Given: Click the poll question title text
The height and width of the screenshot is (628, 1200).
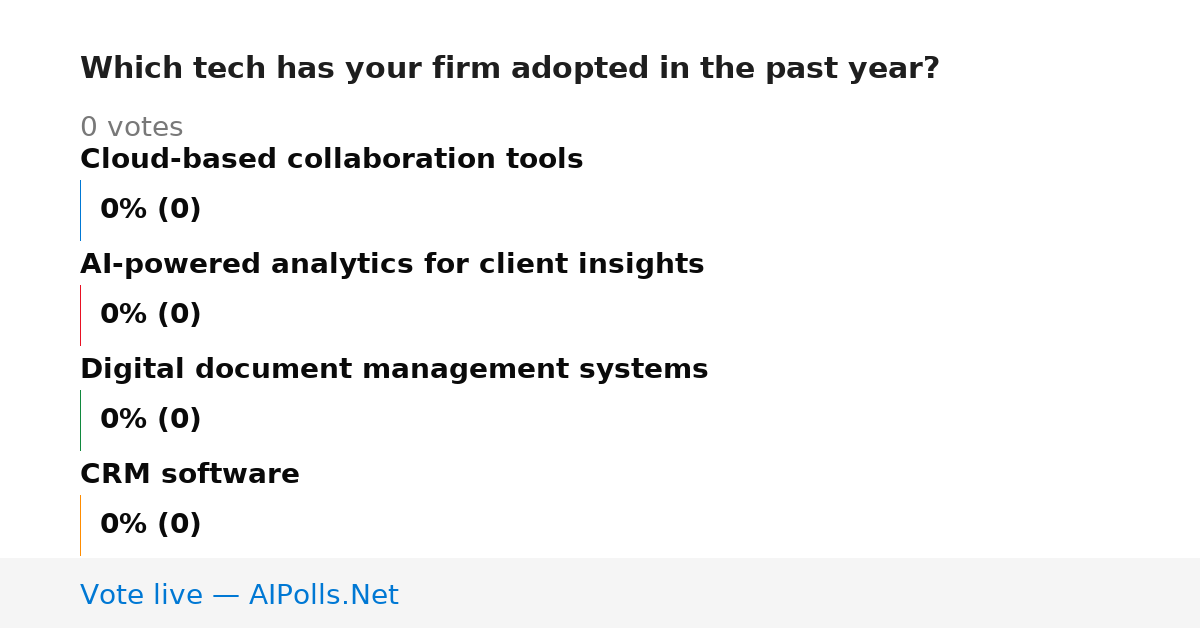Looking at the screenshot, I should [510, 69].
